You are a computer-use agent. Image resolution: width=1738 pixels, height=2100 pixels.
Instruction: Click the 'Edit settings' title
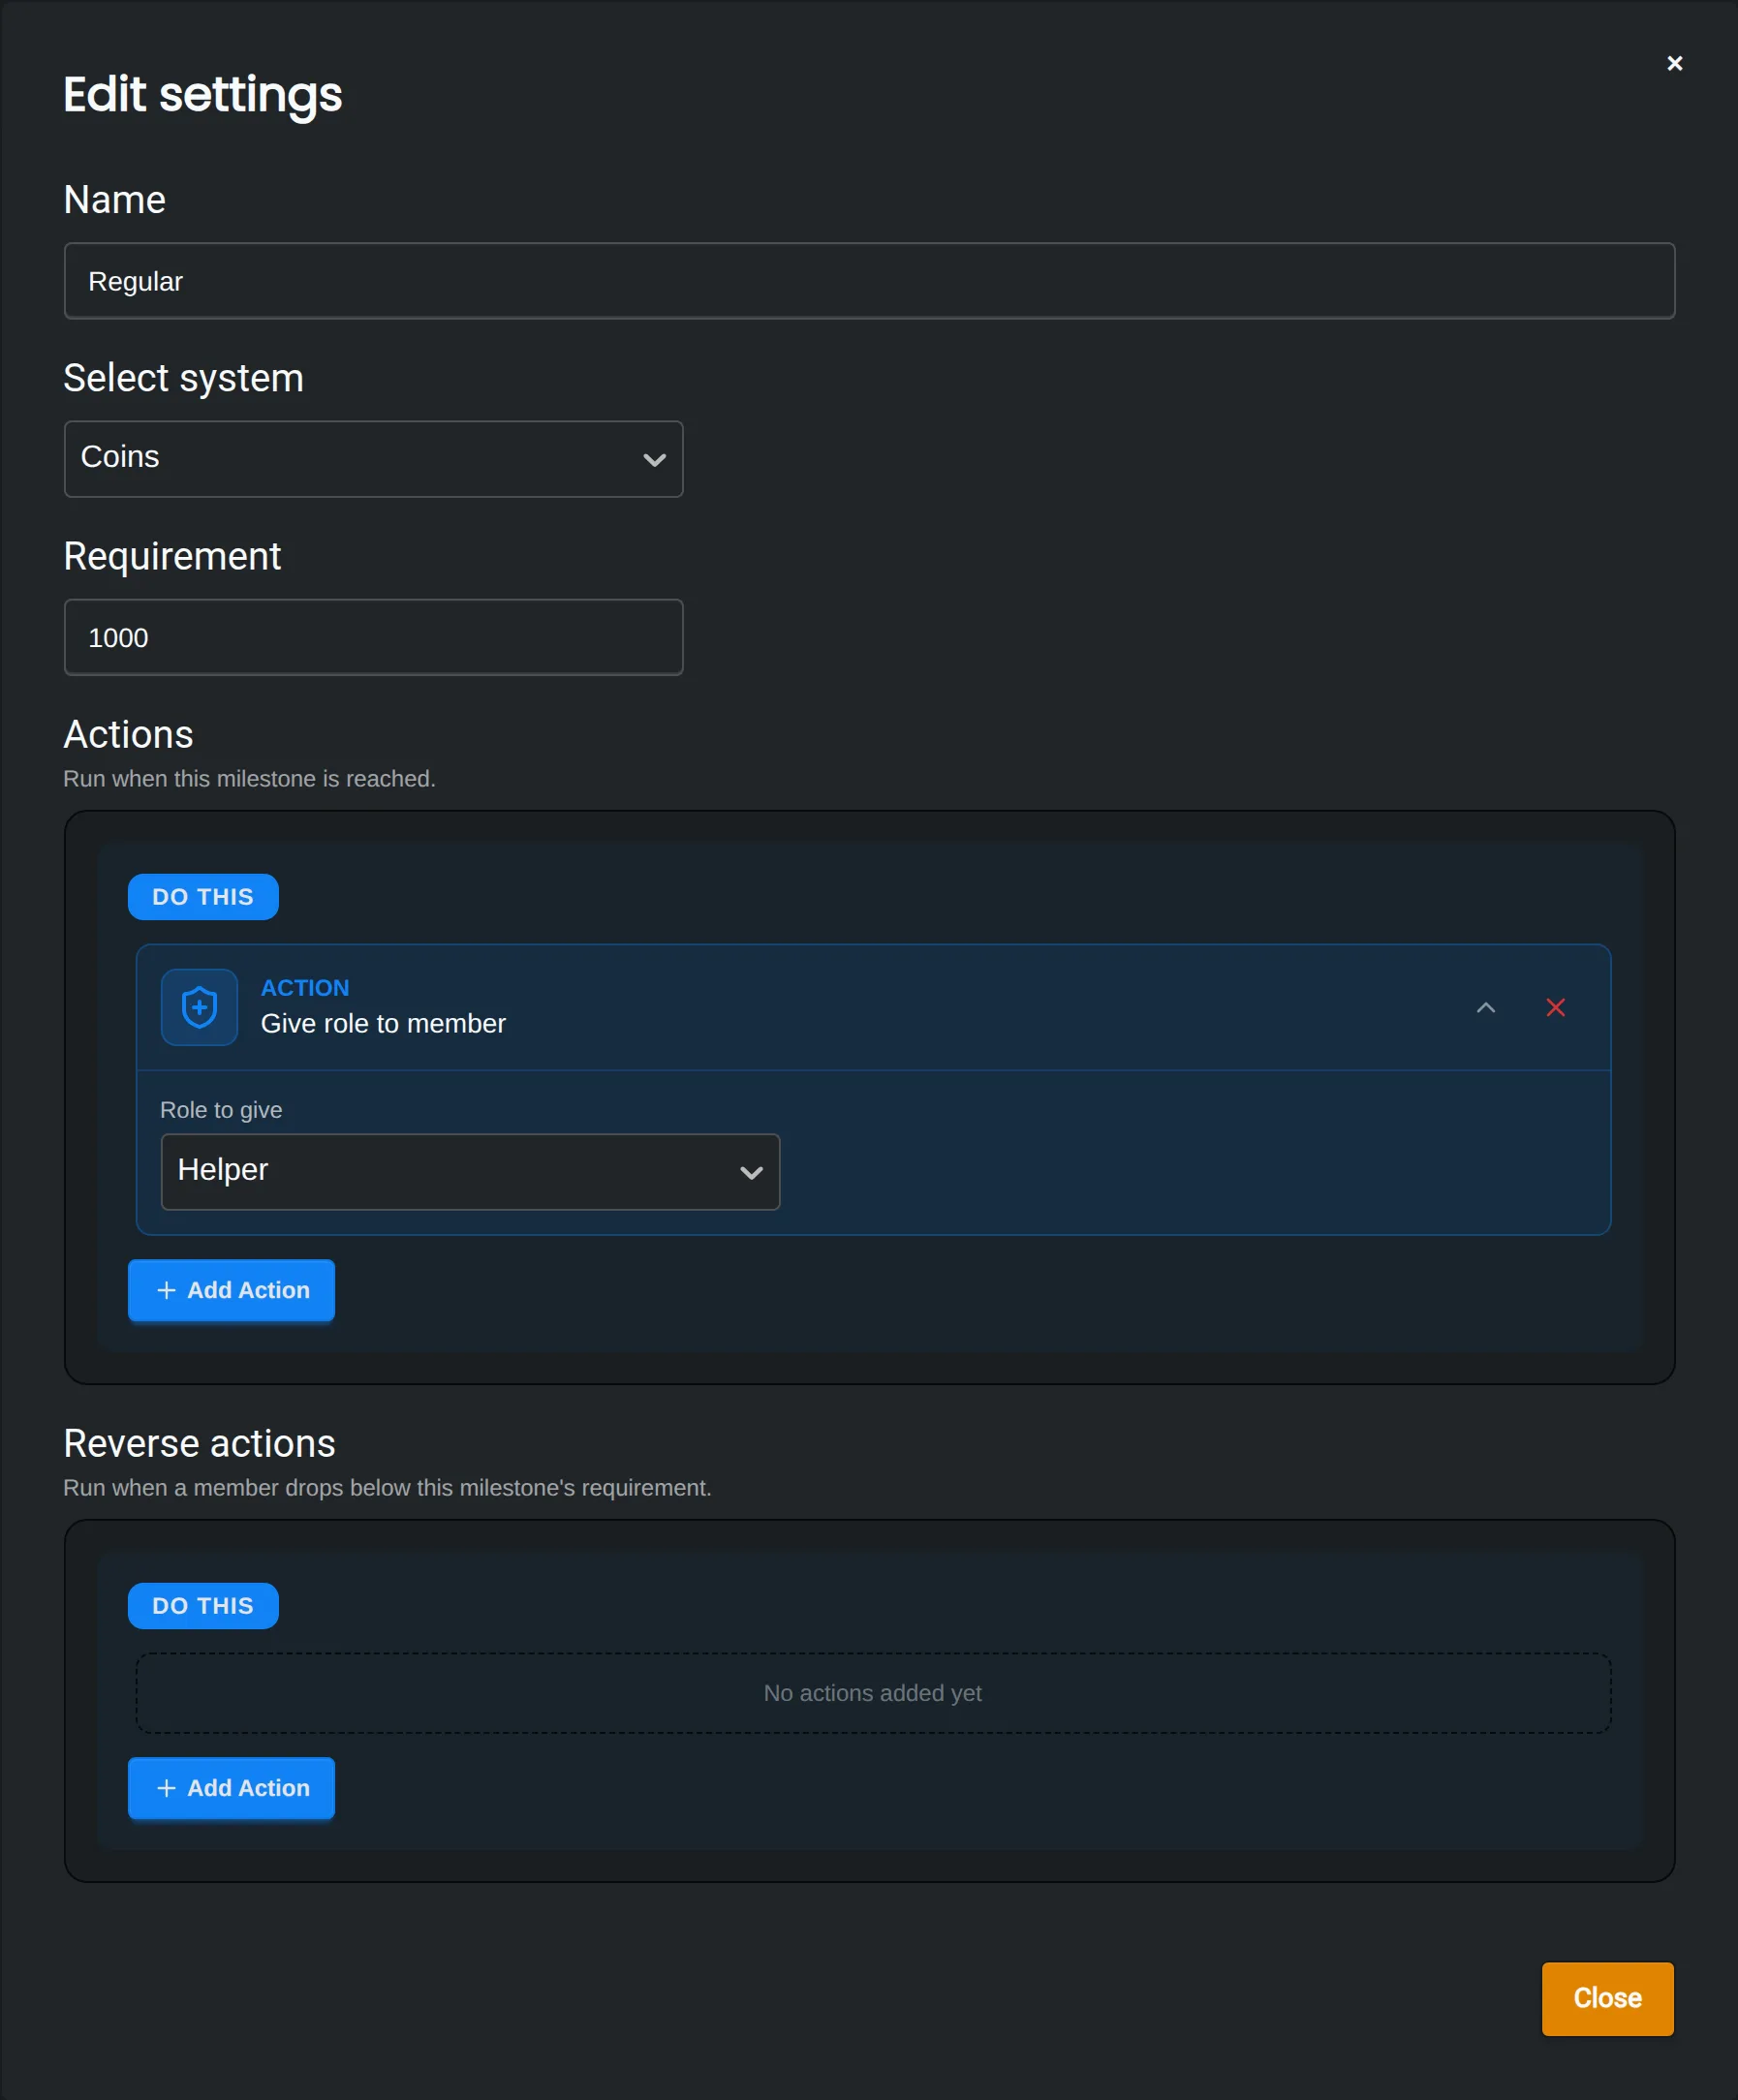[202, 96]
